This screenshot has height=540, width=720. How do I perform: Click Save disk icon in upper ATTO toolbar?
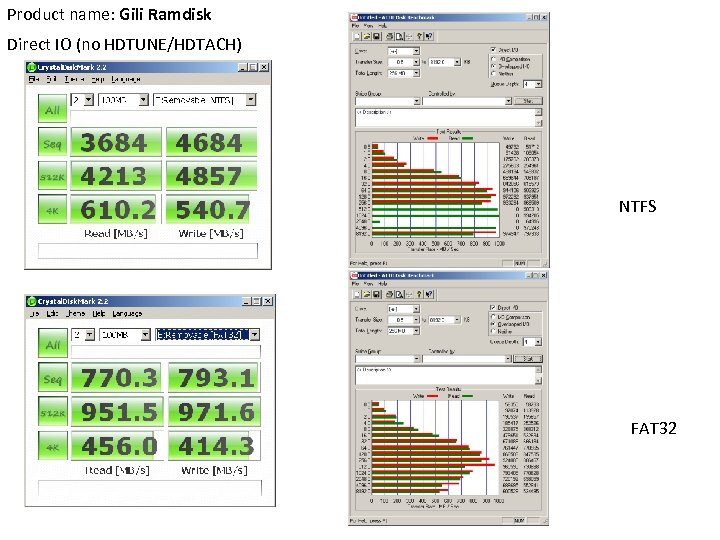click(376, 36)
